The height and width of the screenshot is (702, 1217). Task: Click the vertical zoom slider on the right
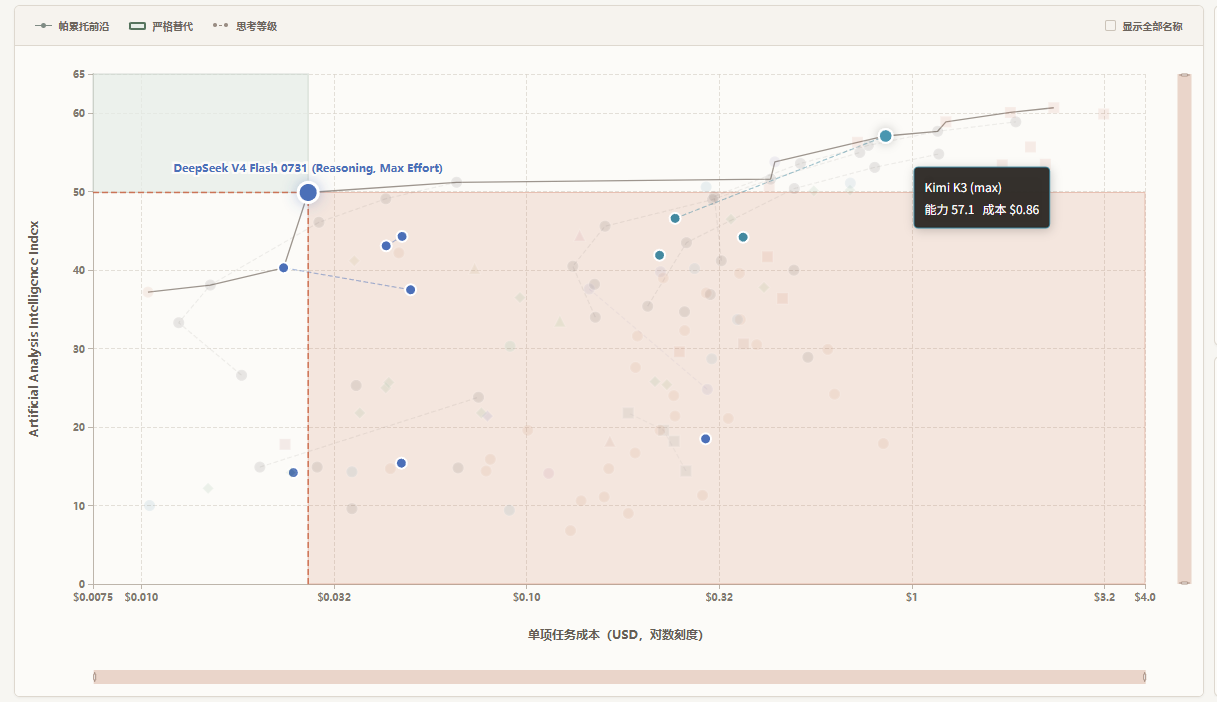(1184, 328)
